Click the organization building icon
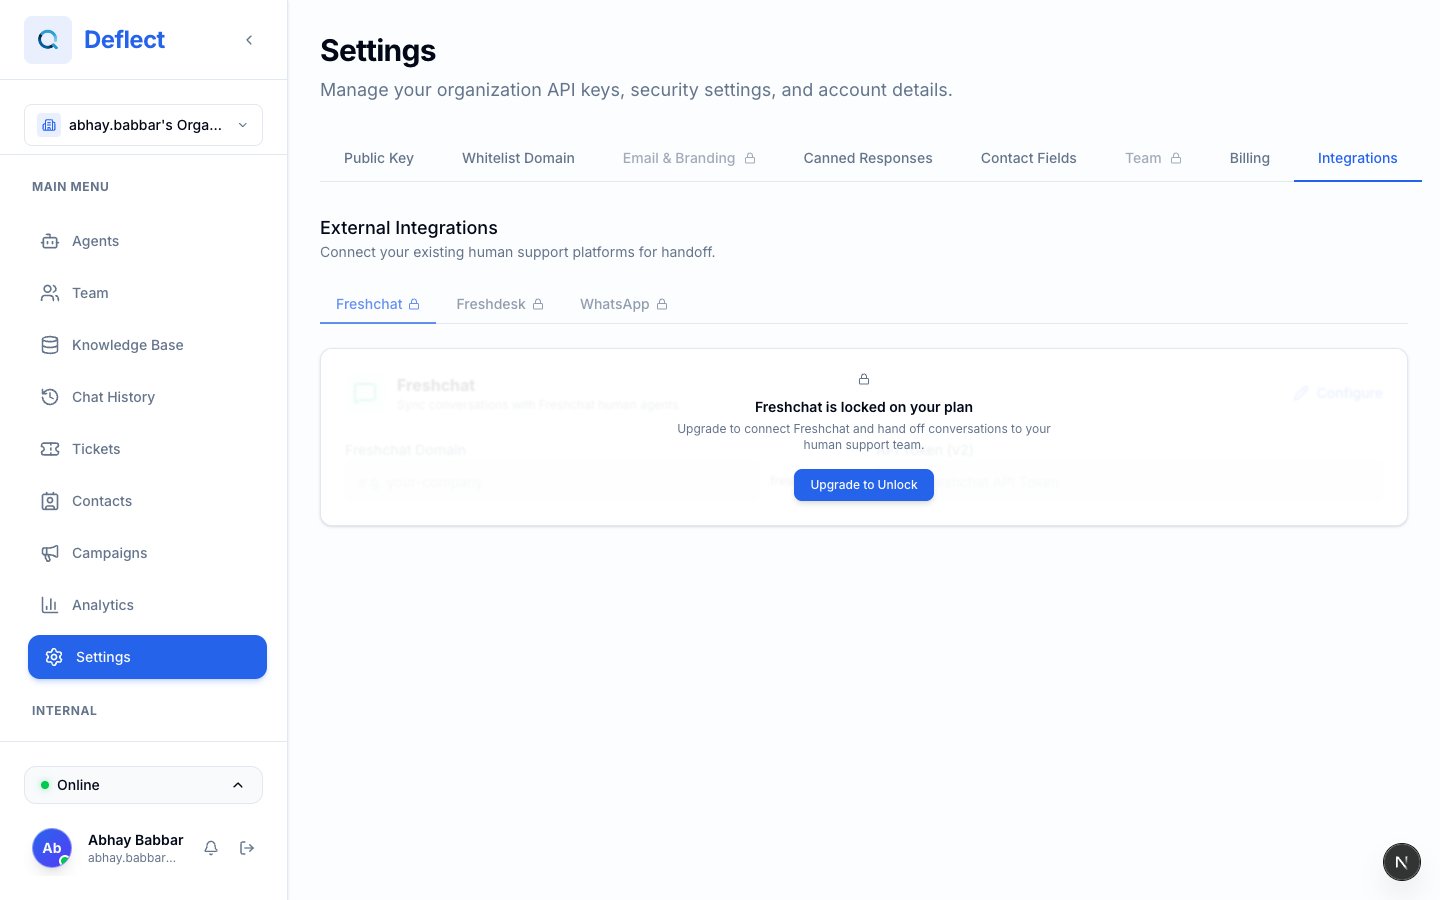This screenshot has width=1440, height=900. click(49, 125)
